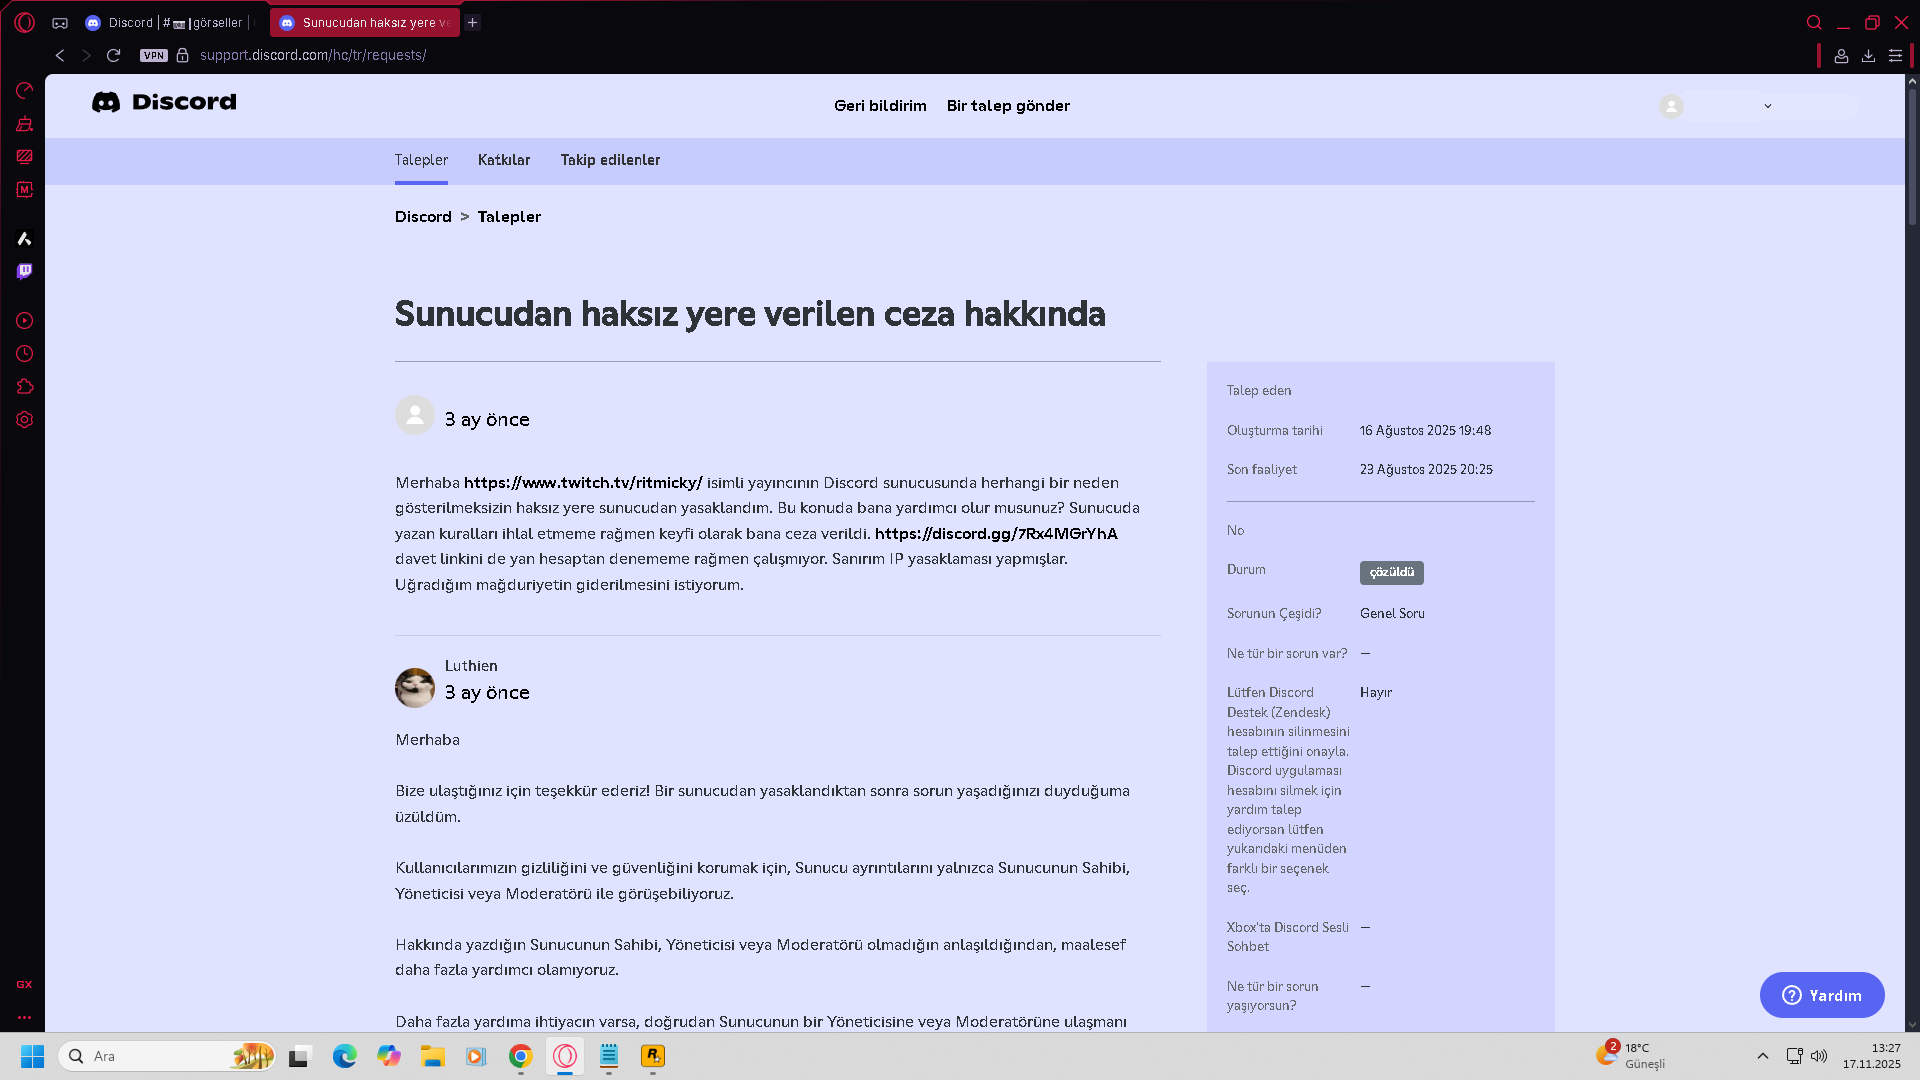Toggle the VPN badge in address bar
This screenshot has width=1920, height=1080.
click(154, 55)
